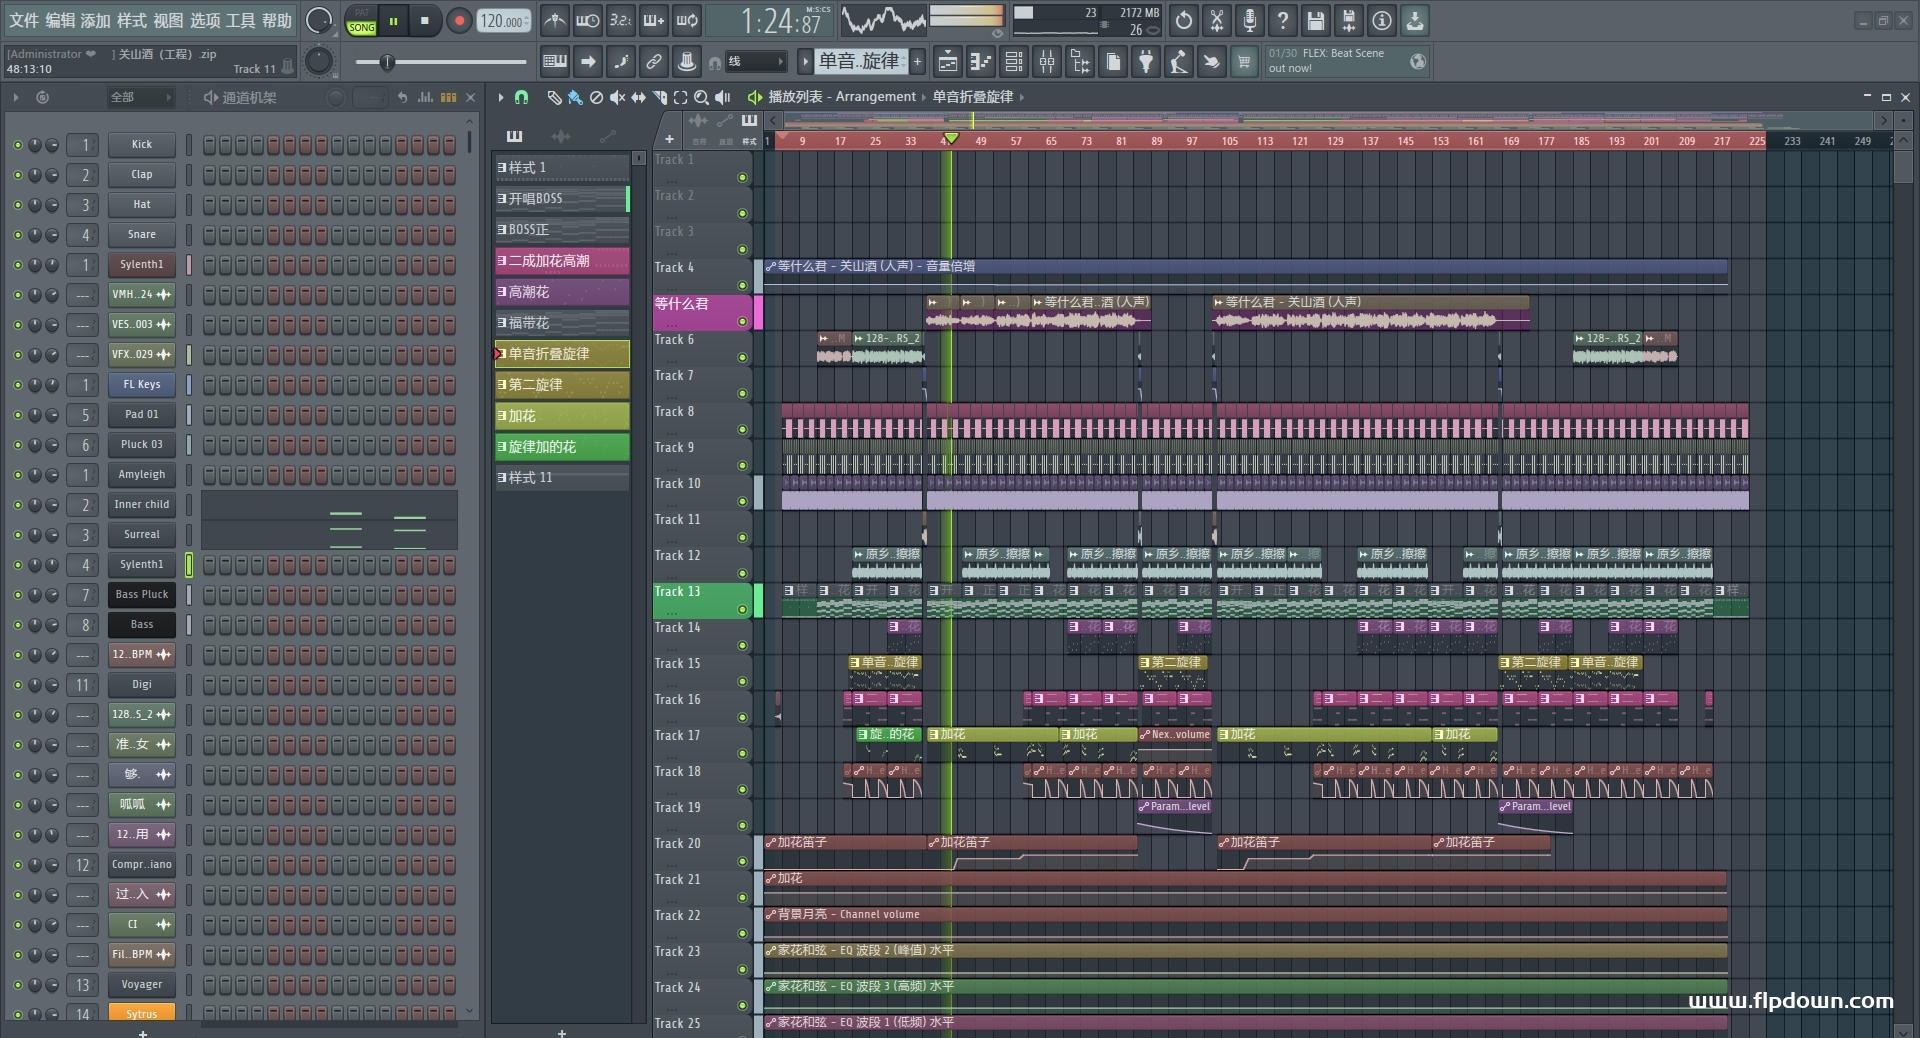Select the 加花 pattern in picker
1920x1038 pixels.
click(x=562, y=416)
